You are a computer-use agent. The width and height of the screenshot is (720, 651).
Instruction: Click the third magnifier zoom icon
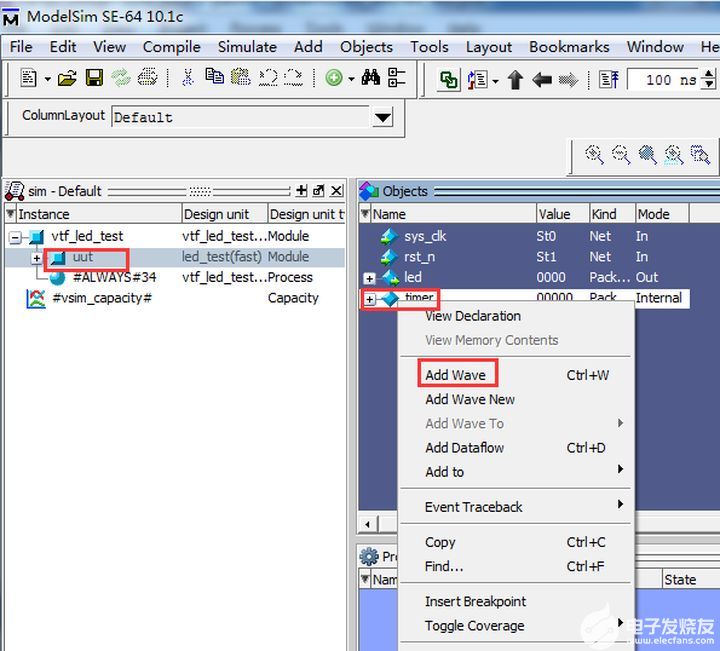(x=647, y=154)
